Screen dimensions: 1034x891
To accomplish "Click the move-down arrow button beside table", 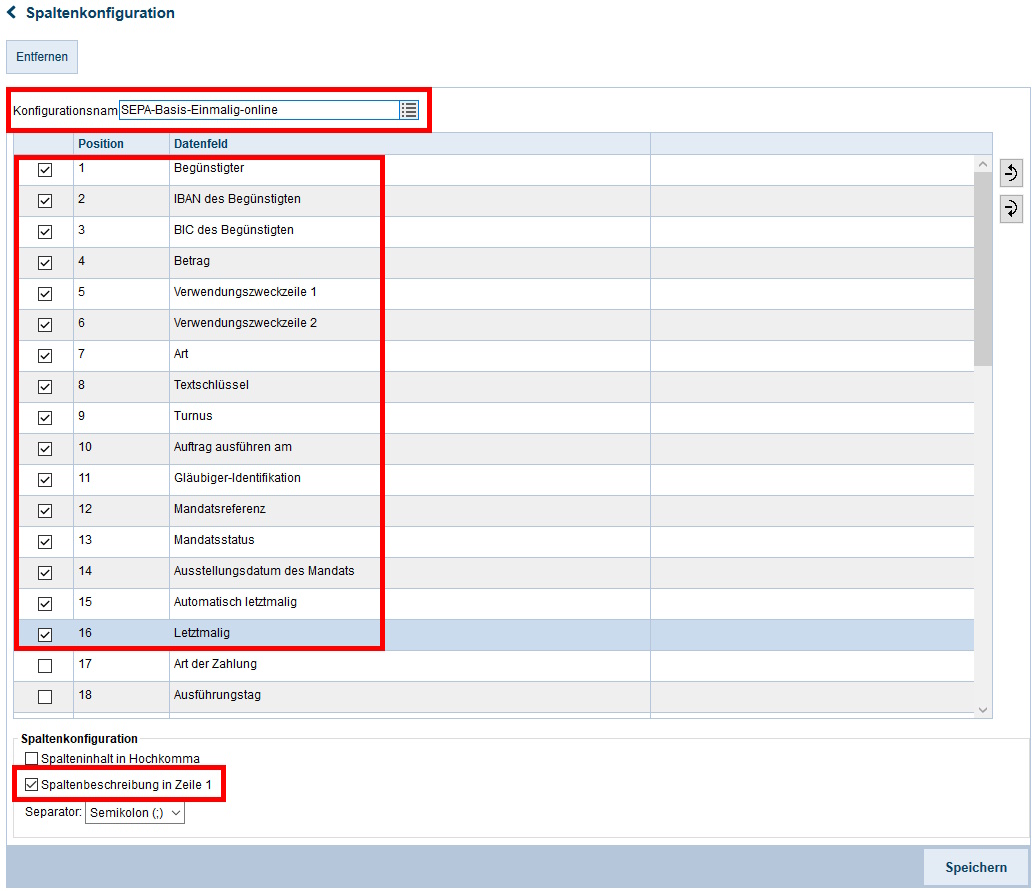I will [x=1011, y=209].
